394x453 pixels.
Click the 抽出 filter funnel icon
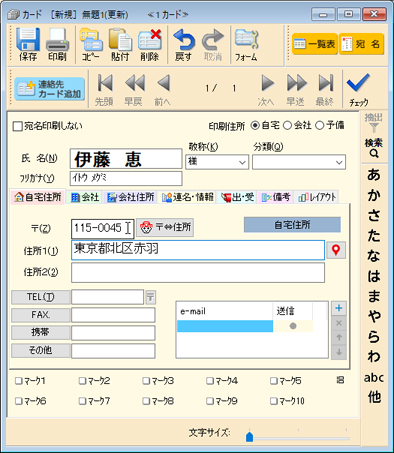[x=374, y=127]
